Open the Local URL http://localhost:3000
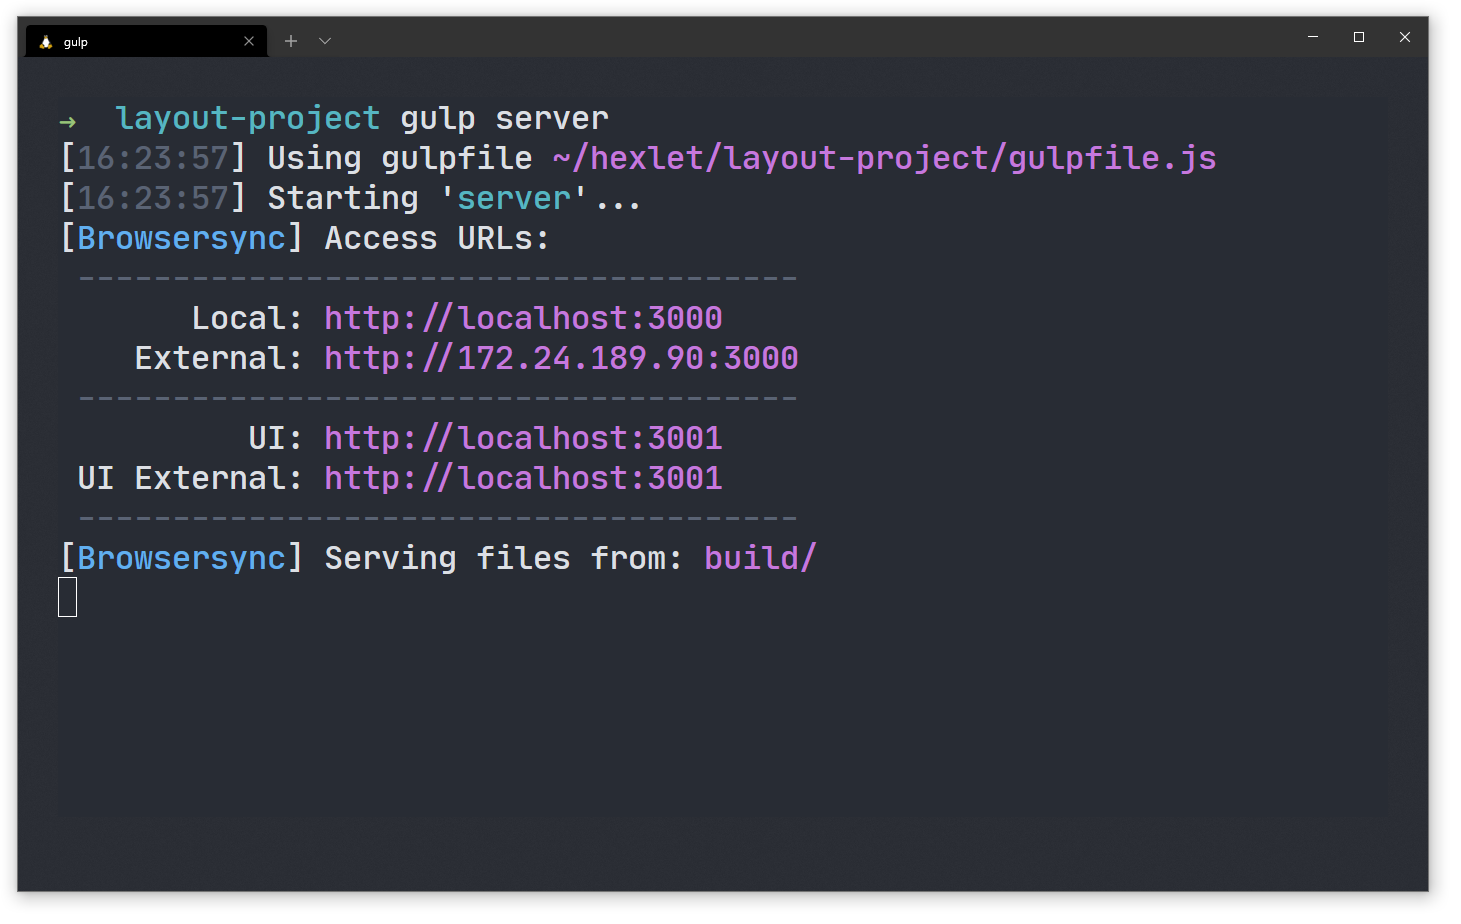 coord(523,318)
